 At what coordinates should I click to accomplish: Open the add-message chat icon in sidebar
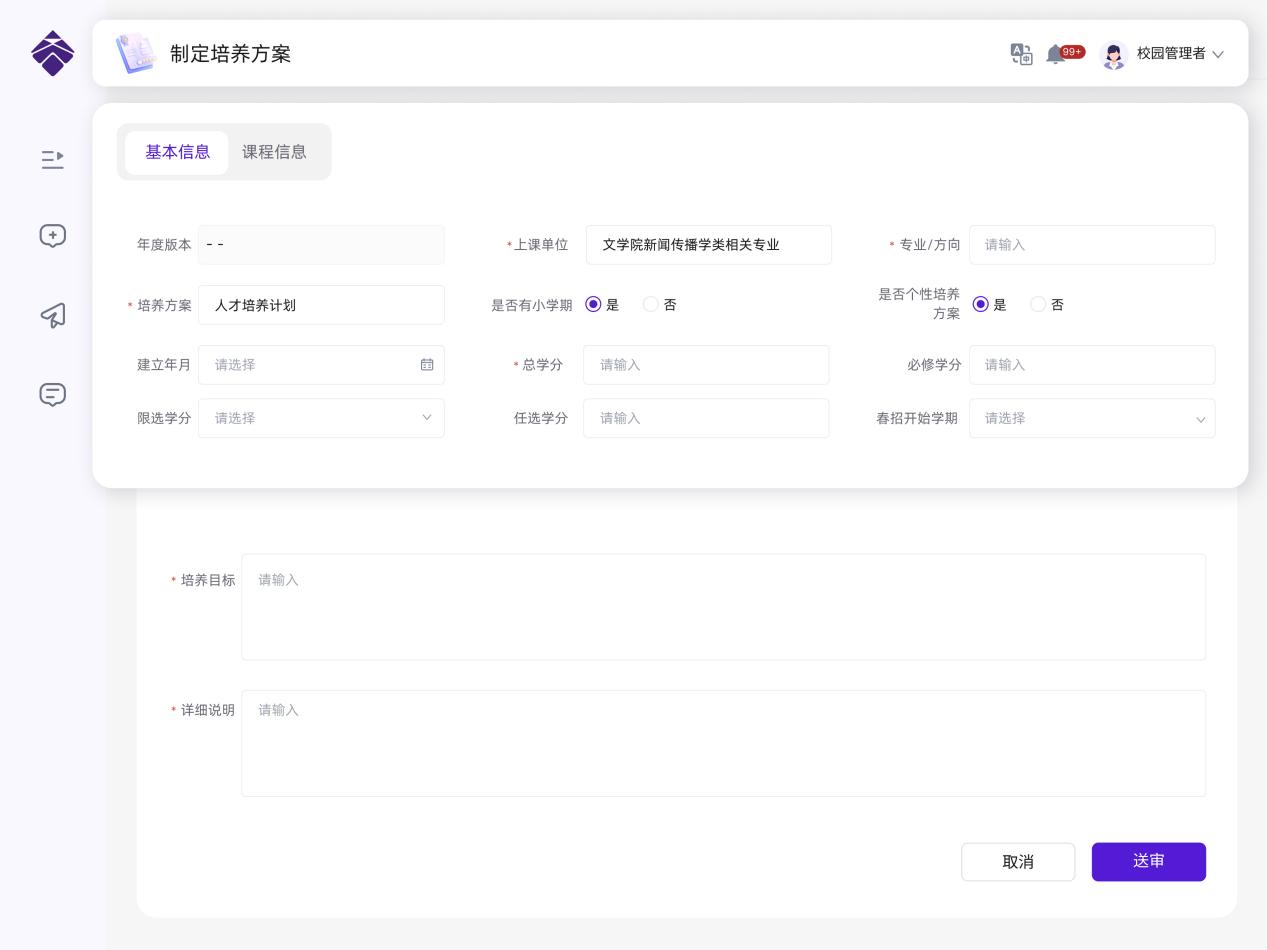click(52, 236)
